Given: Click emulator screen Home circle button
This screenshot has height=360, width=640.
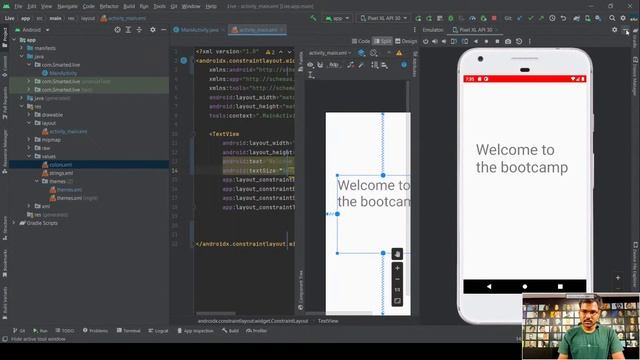Looking at the screenshot, I should click(524, 287).
